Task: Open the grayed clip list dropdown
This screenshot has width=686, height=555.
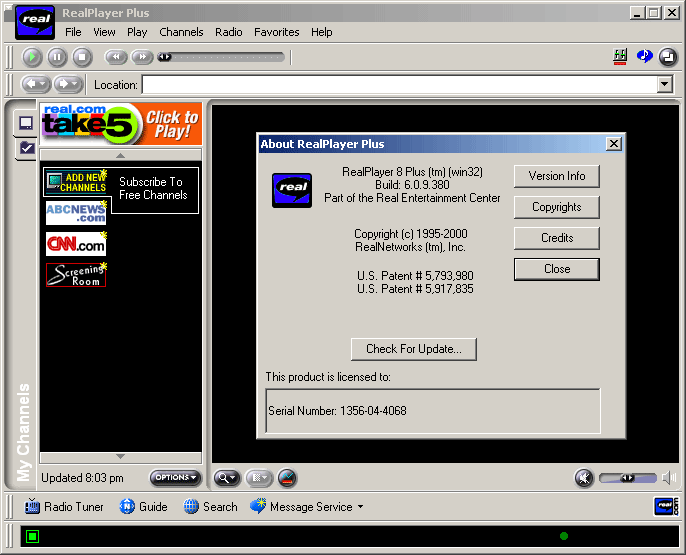Action: point(259,478)
